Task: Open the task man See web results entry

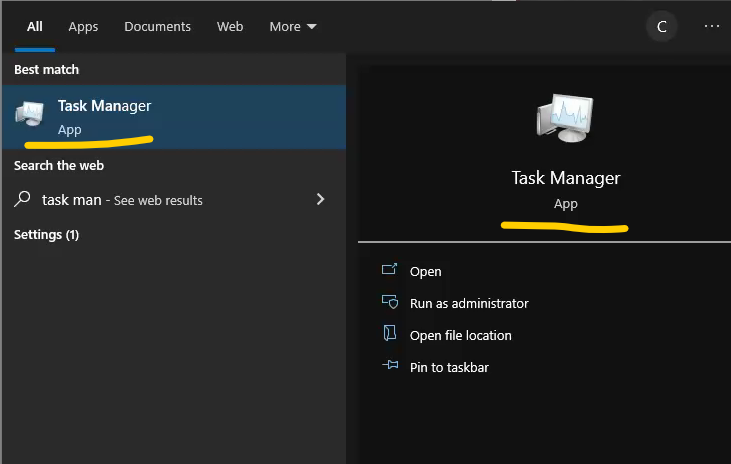Action: pyautogui.click(x=122, y=200)
